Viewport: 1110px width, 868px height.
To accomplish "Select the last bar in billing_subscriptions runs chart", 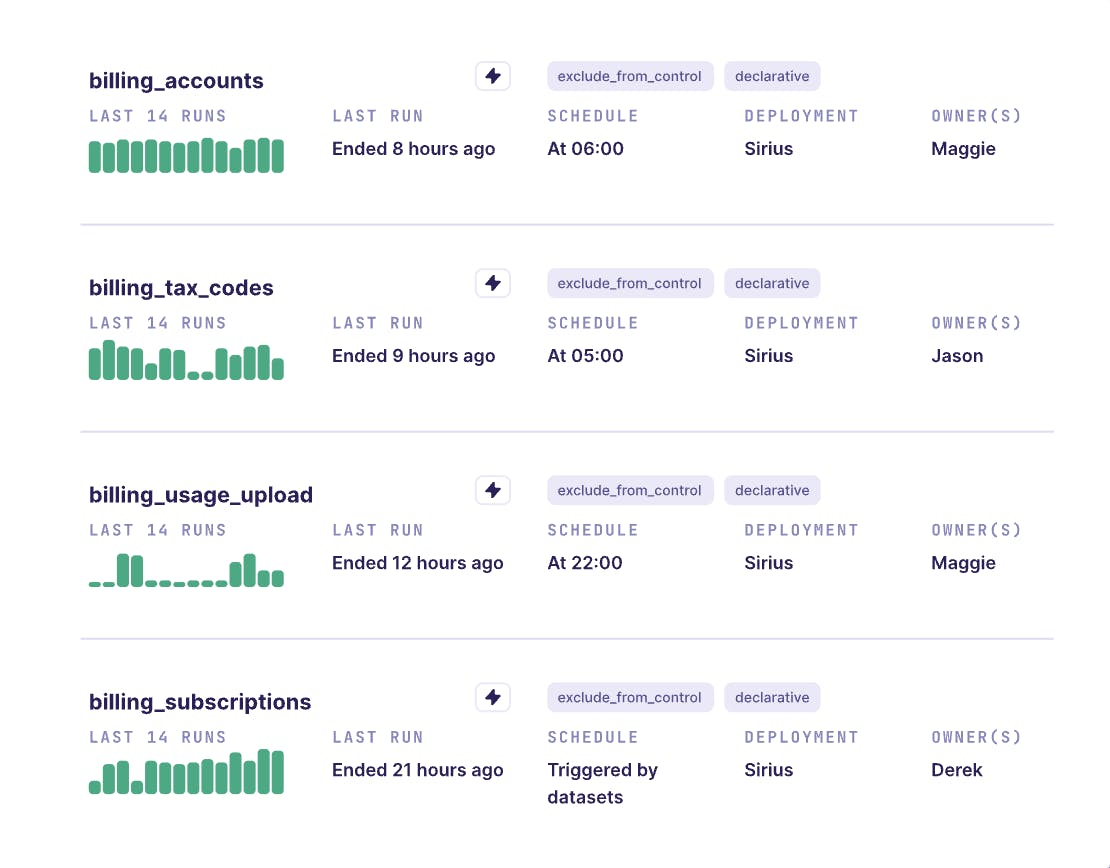I will click(278, 773).
